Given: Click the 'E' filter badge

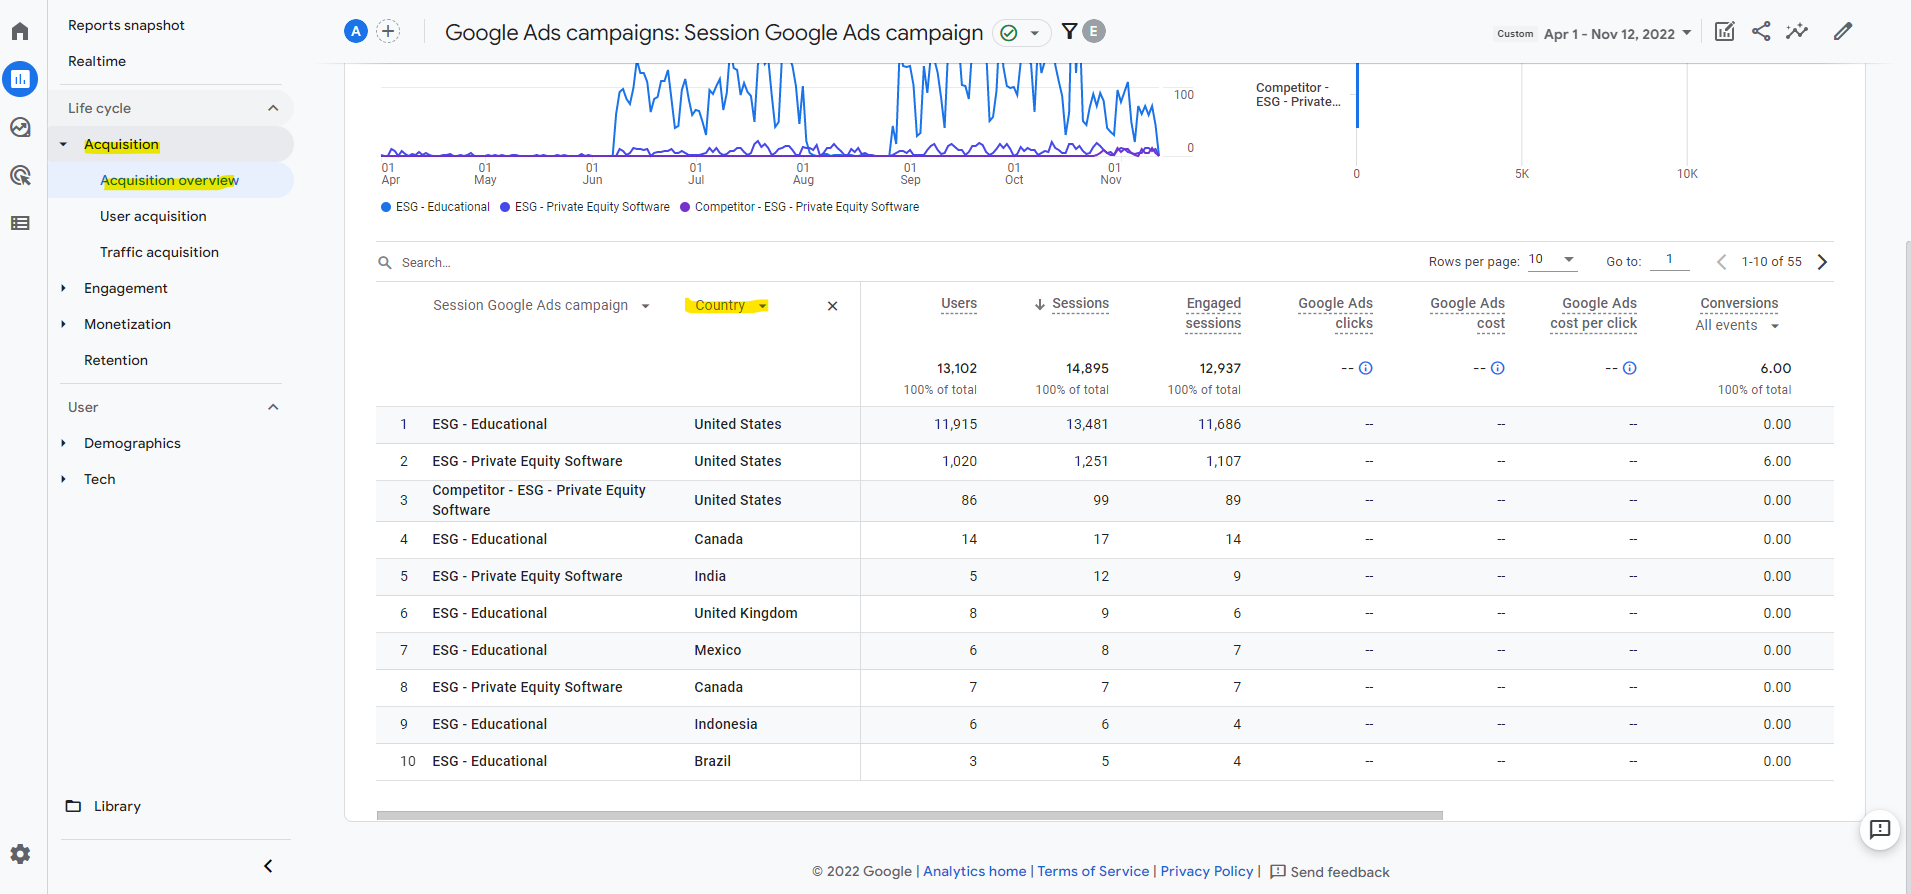Looking at the screenshot, I should click(x=1094, y=31).
